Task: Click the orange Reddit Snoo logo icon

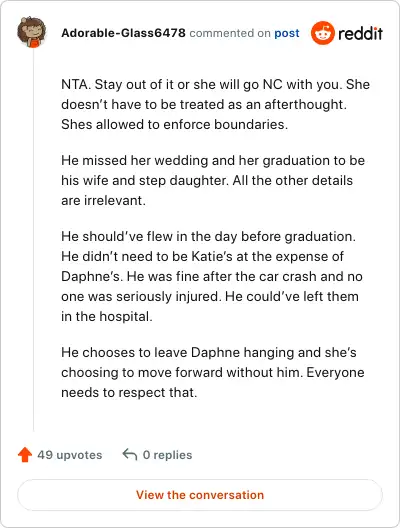Action: pyautogui.click(x=323, y=33)
